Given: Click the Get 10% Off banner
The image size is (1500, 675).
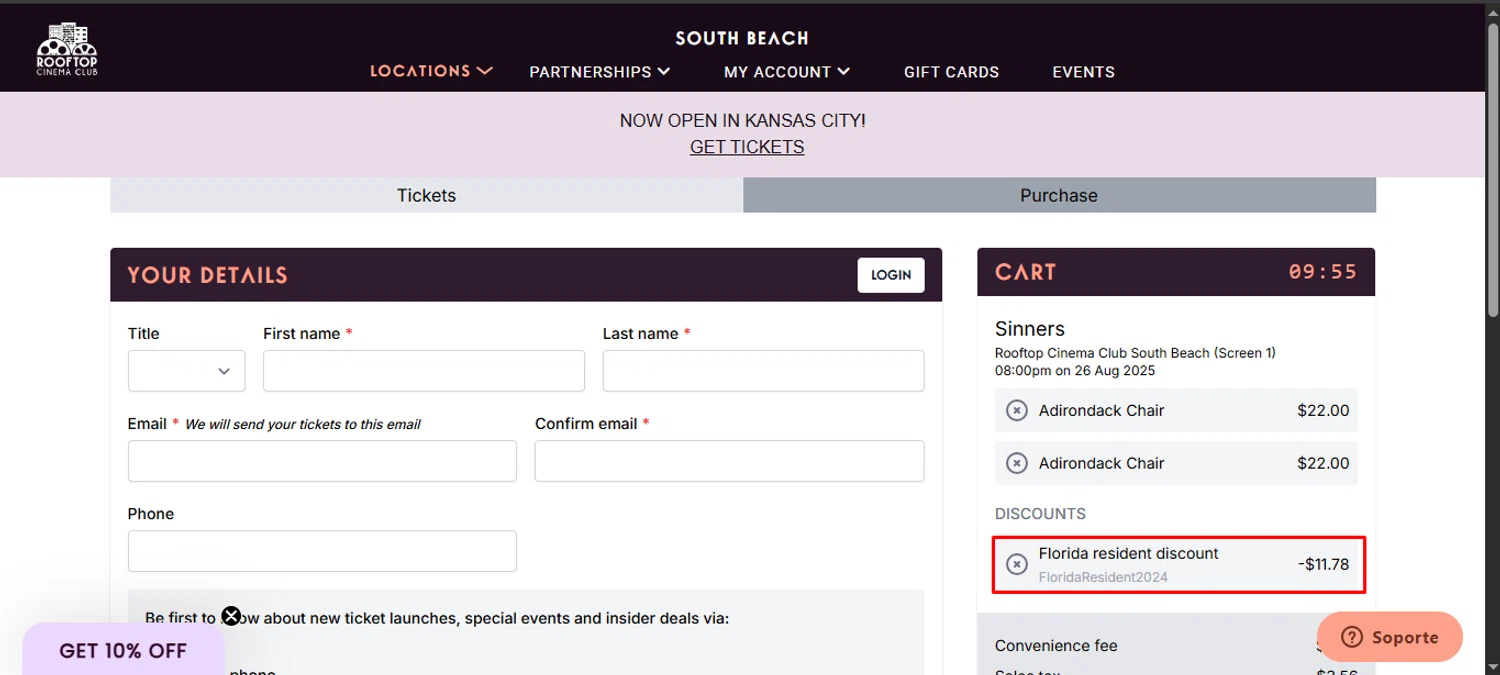Looking at the screenshot, I should point(123,650).
